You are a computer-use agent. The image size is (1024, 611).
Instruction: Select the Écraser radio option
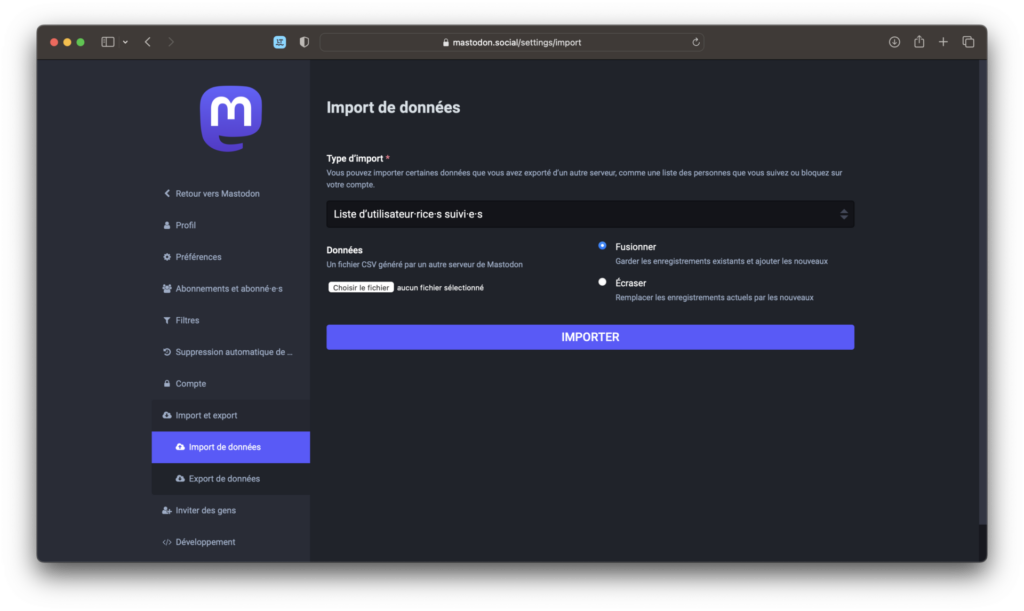[602, 282]
